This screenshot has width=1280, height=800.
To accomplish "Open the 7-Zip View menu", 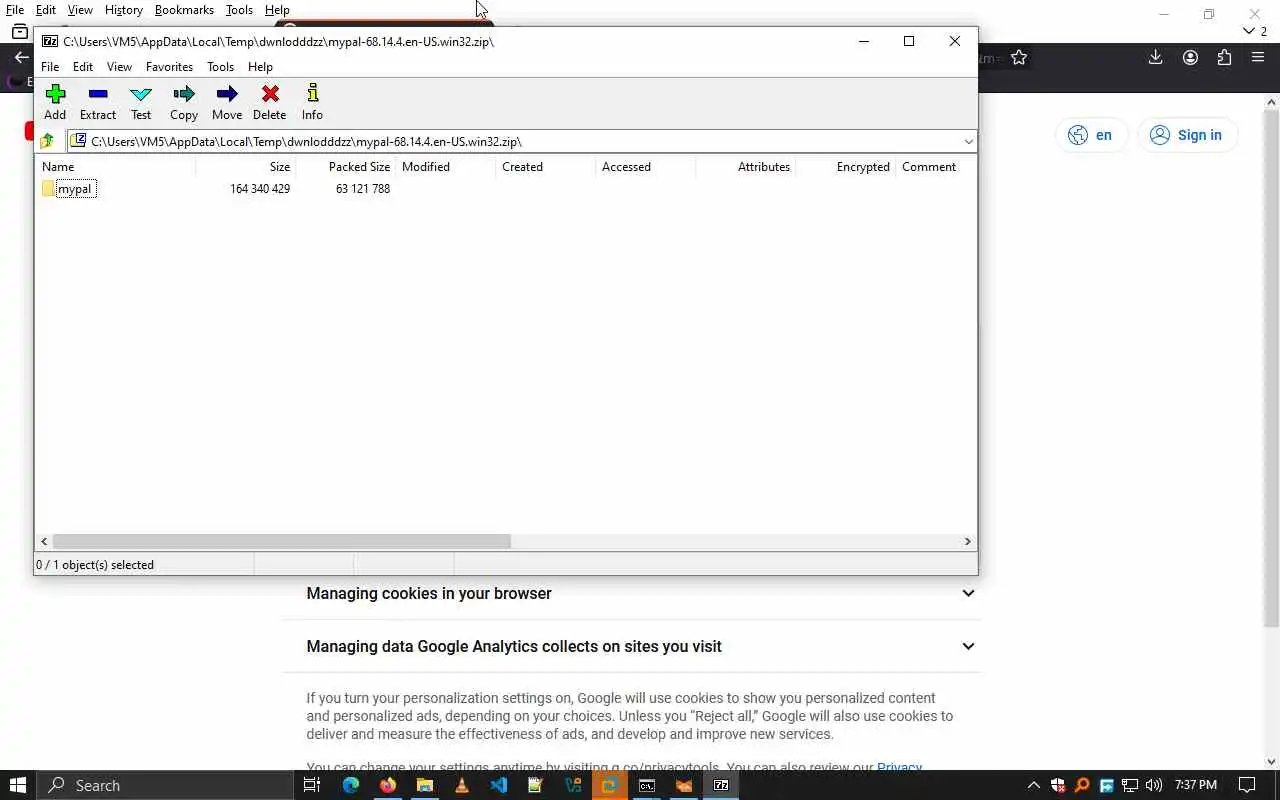I will point(119,67).
